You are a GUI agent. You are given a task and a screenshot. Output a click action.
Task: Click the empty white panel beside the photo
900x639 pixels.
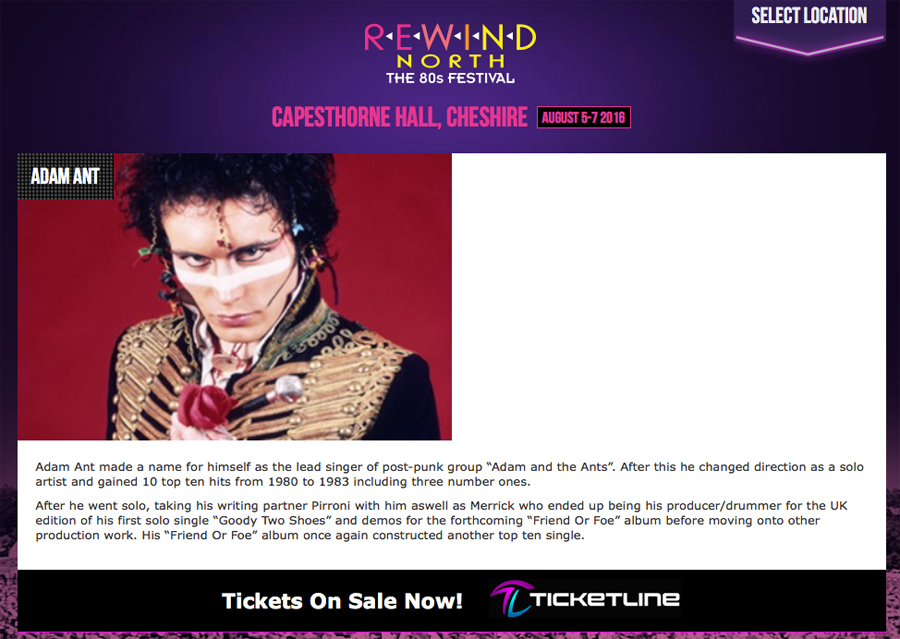click(669, 296)
